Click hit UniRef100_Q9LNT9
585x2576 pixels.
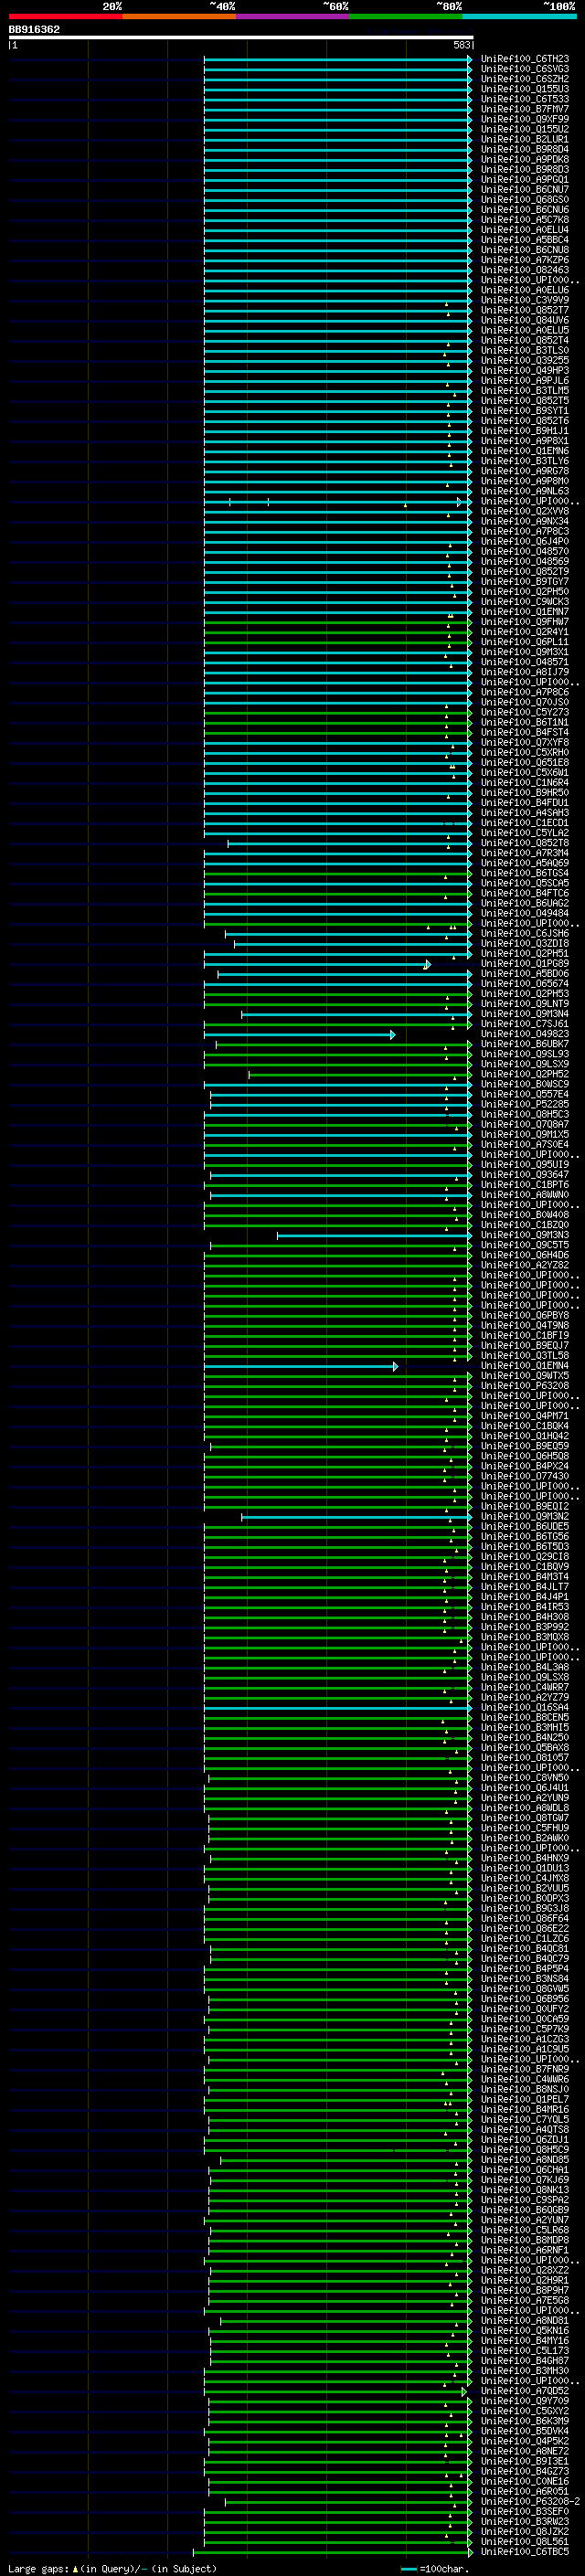click(524, 1003)
